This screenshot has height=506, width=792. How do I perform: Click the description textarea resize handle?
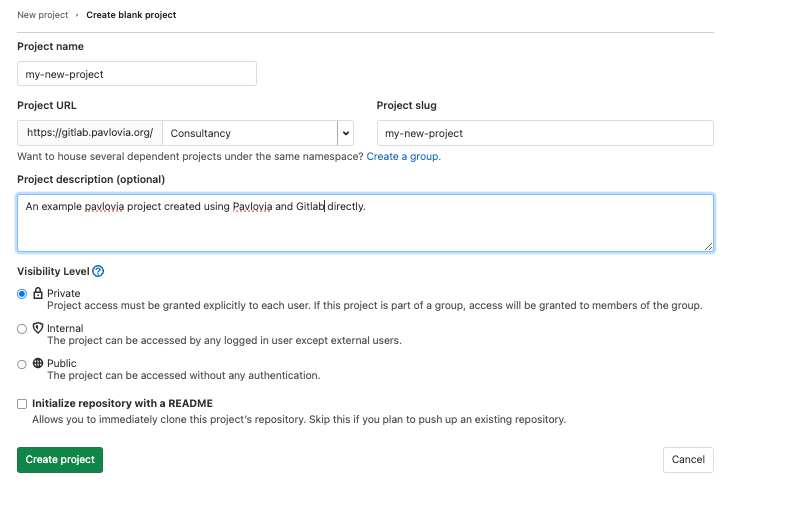pyautogui.click(x=708, y=245)
